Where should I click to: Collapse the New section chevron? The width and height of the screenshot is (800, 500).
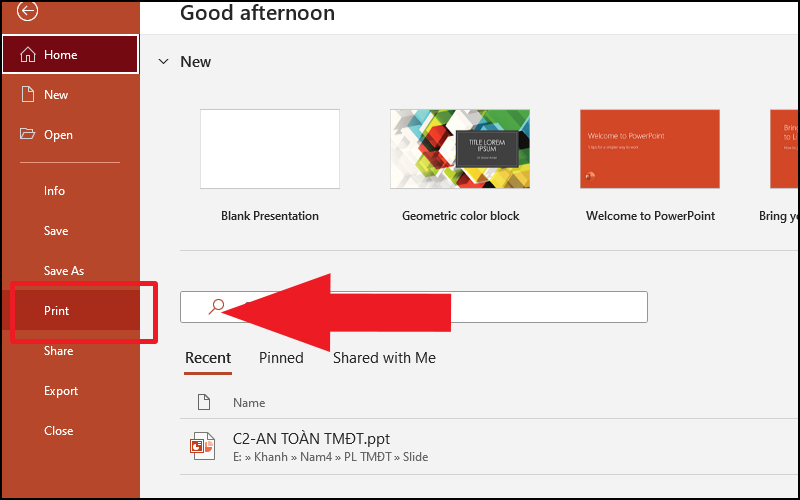pyautogui.click(x=163, y=62)
